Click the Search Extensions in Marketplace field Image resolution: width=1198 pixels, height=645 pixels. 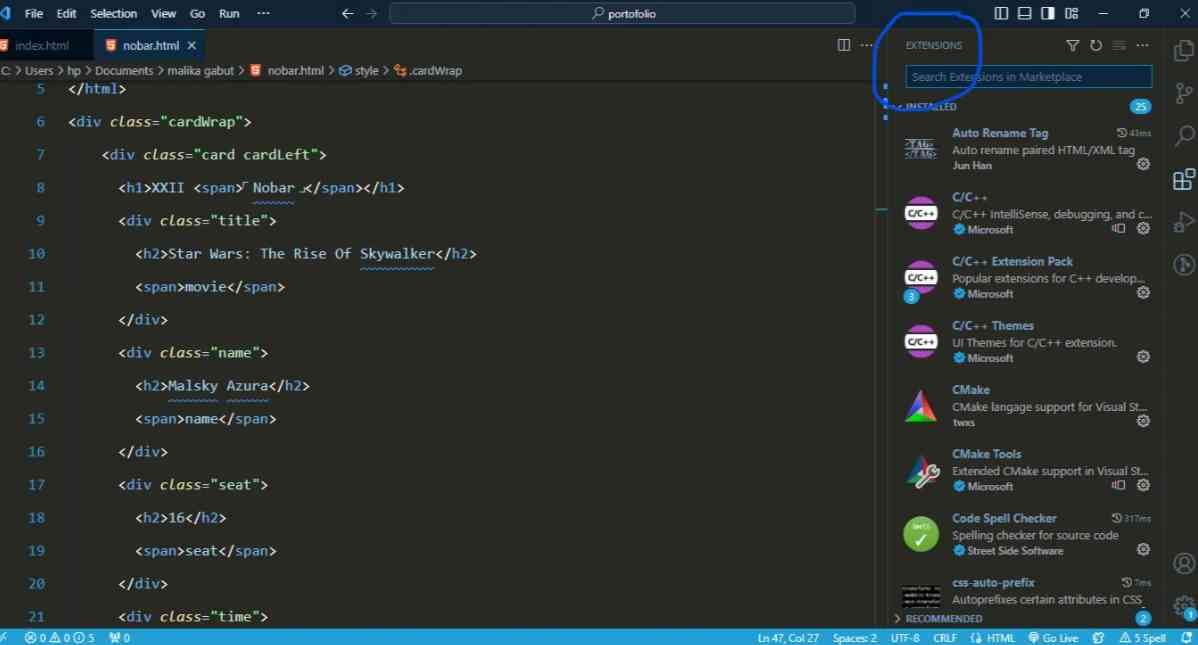tap(1027, 76)
